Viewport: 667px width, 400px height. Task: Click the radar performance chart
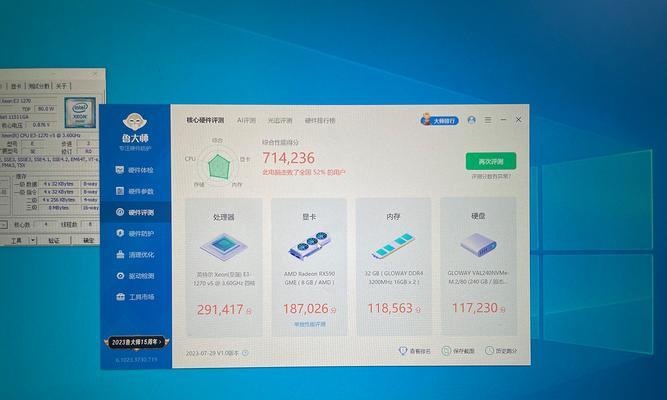point(218,166)
